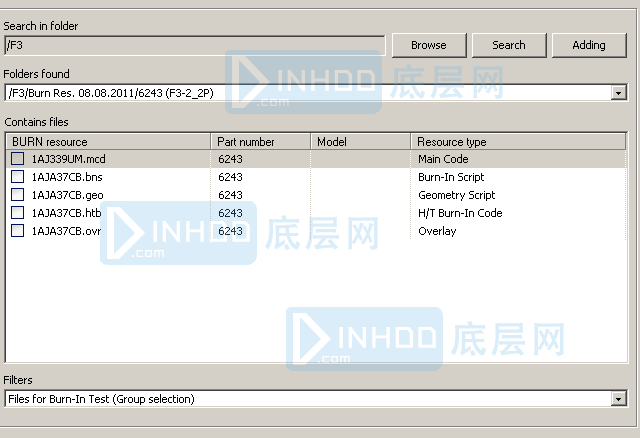This screenshot has height=438, width=640.
Task: Expand the Folders found dropdown arrow
Action: point(619,93)
